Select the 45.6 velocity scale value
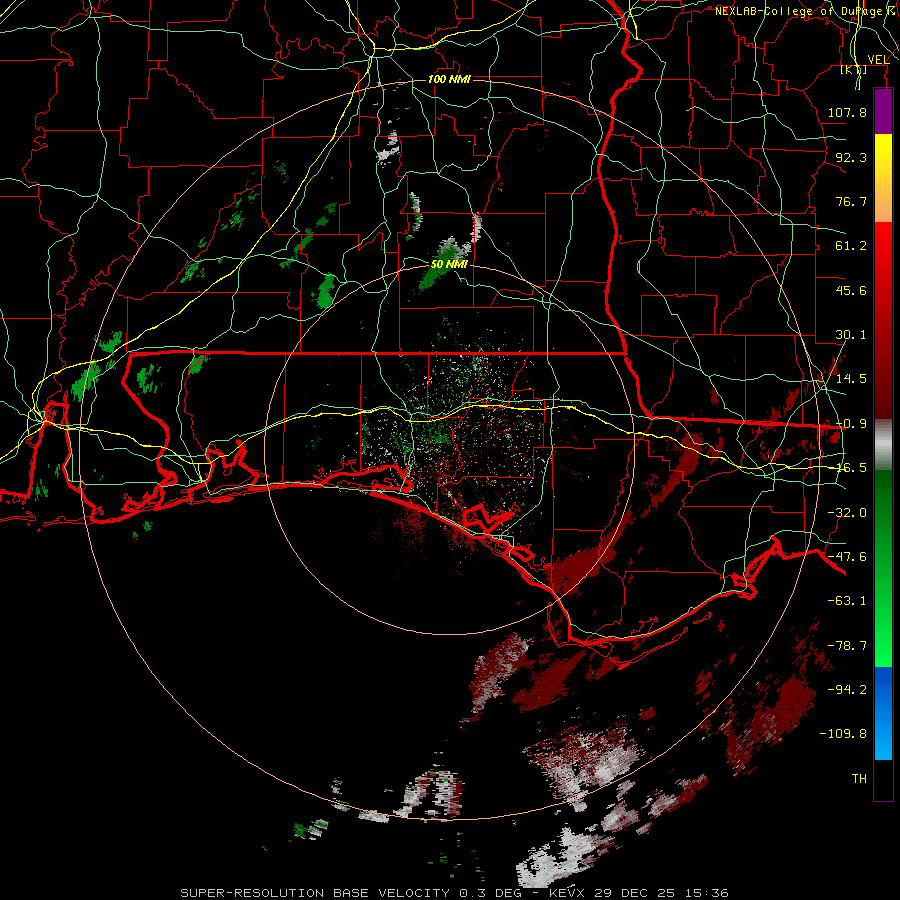 [851, 290]
